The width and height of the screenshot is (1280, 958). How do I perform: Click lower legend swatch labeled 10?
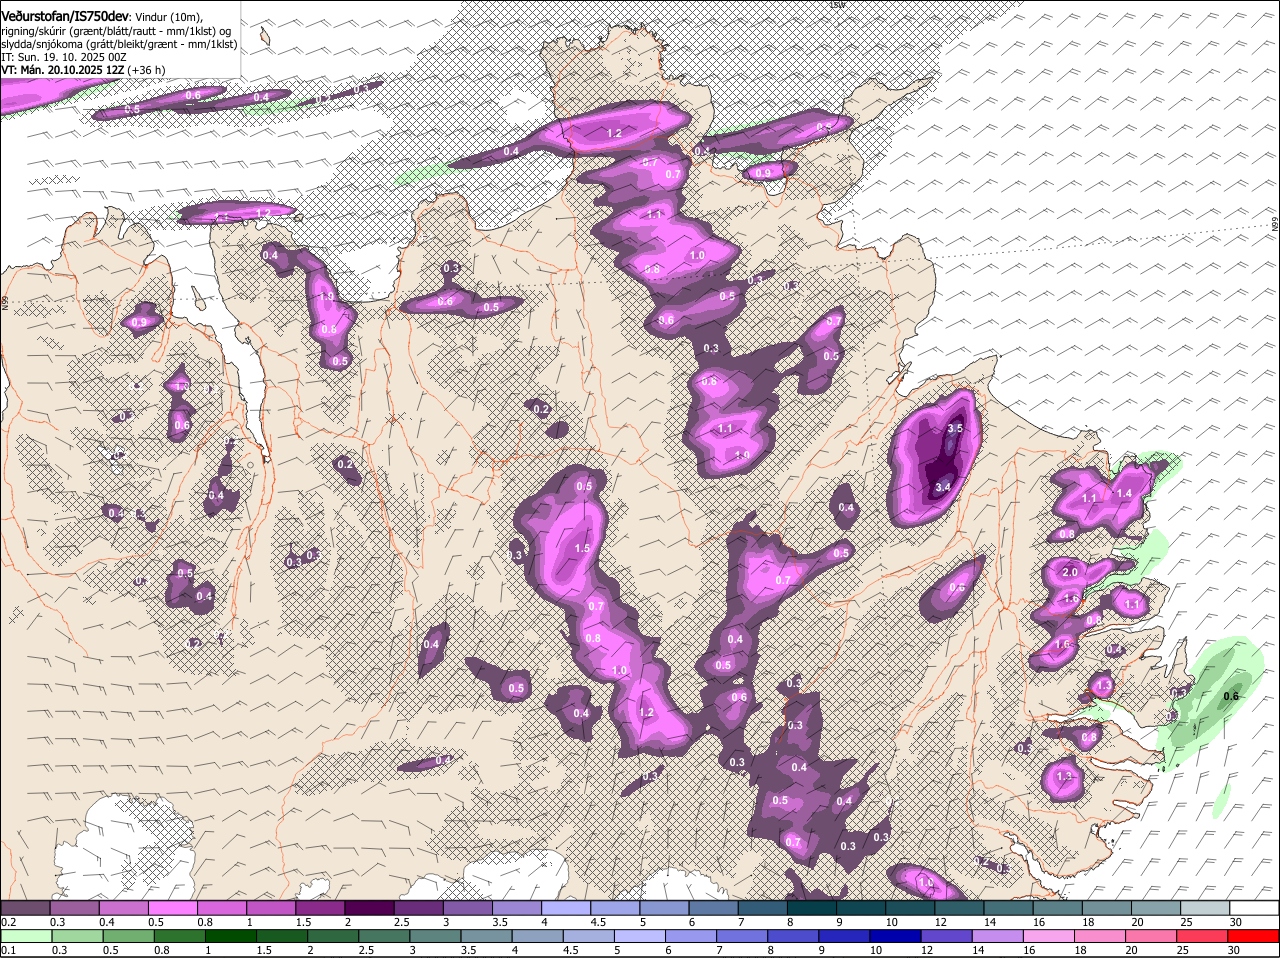[896, 937]
